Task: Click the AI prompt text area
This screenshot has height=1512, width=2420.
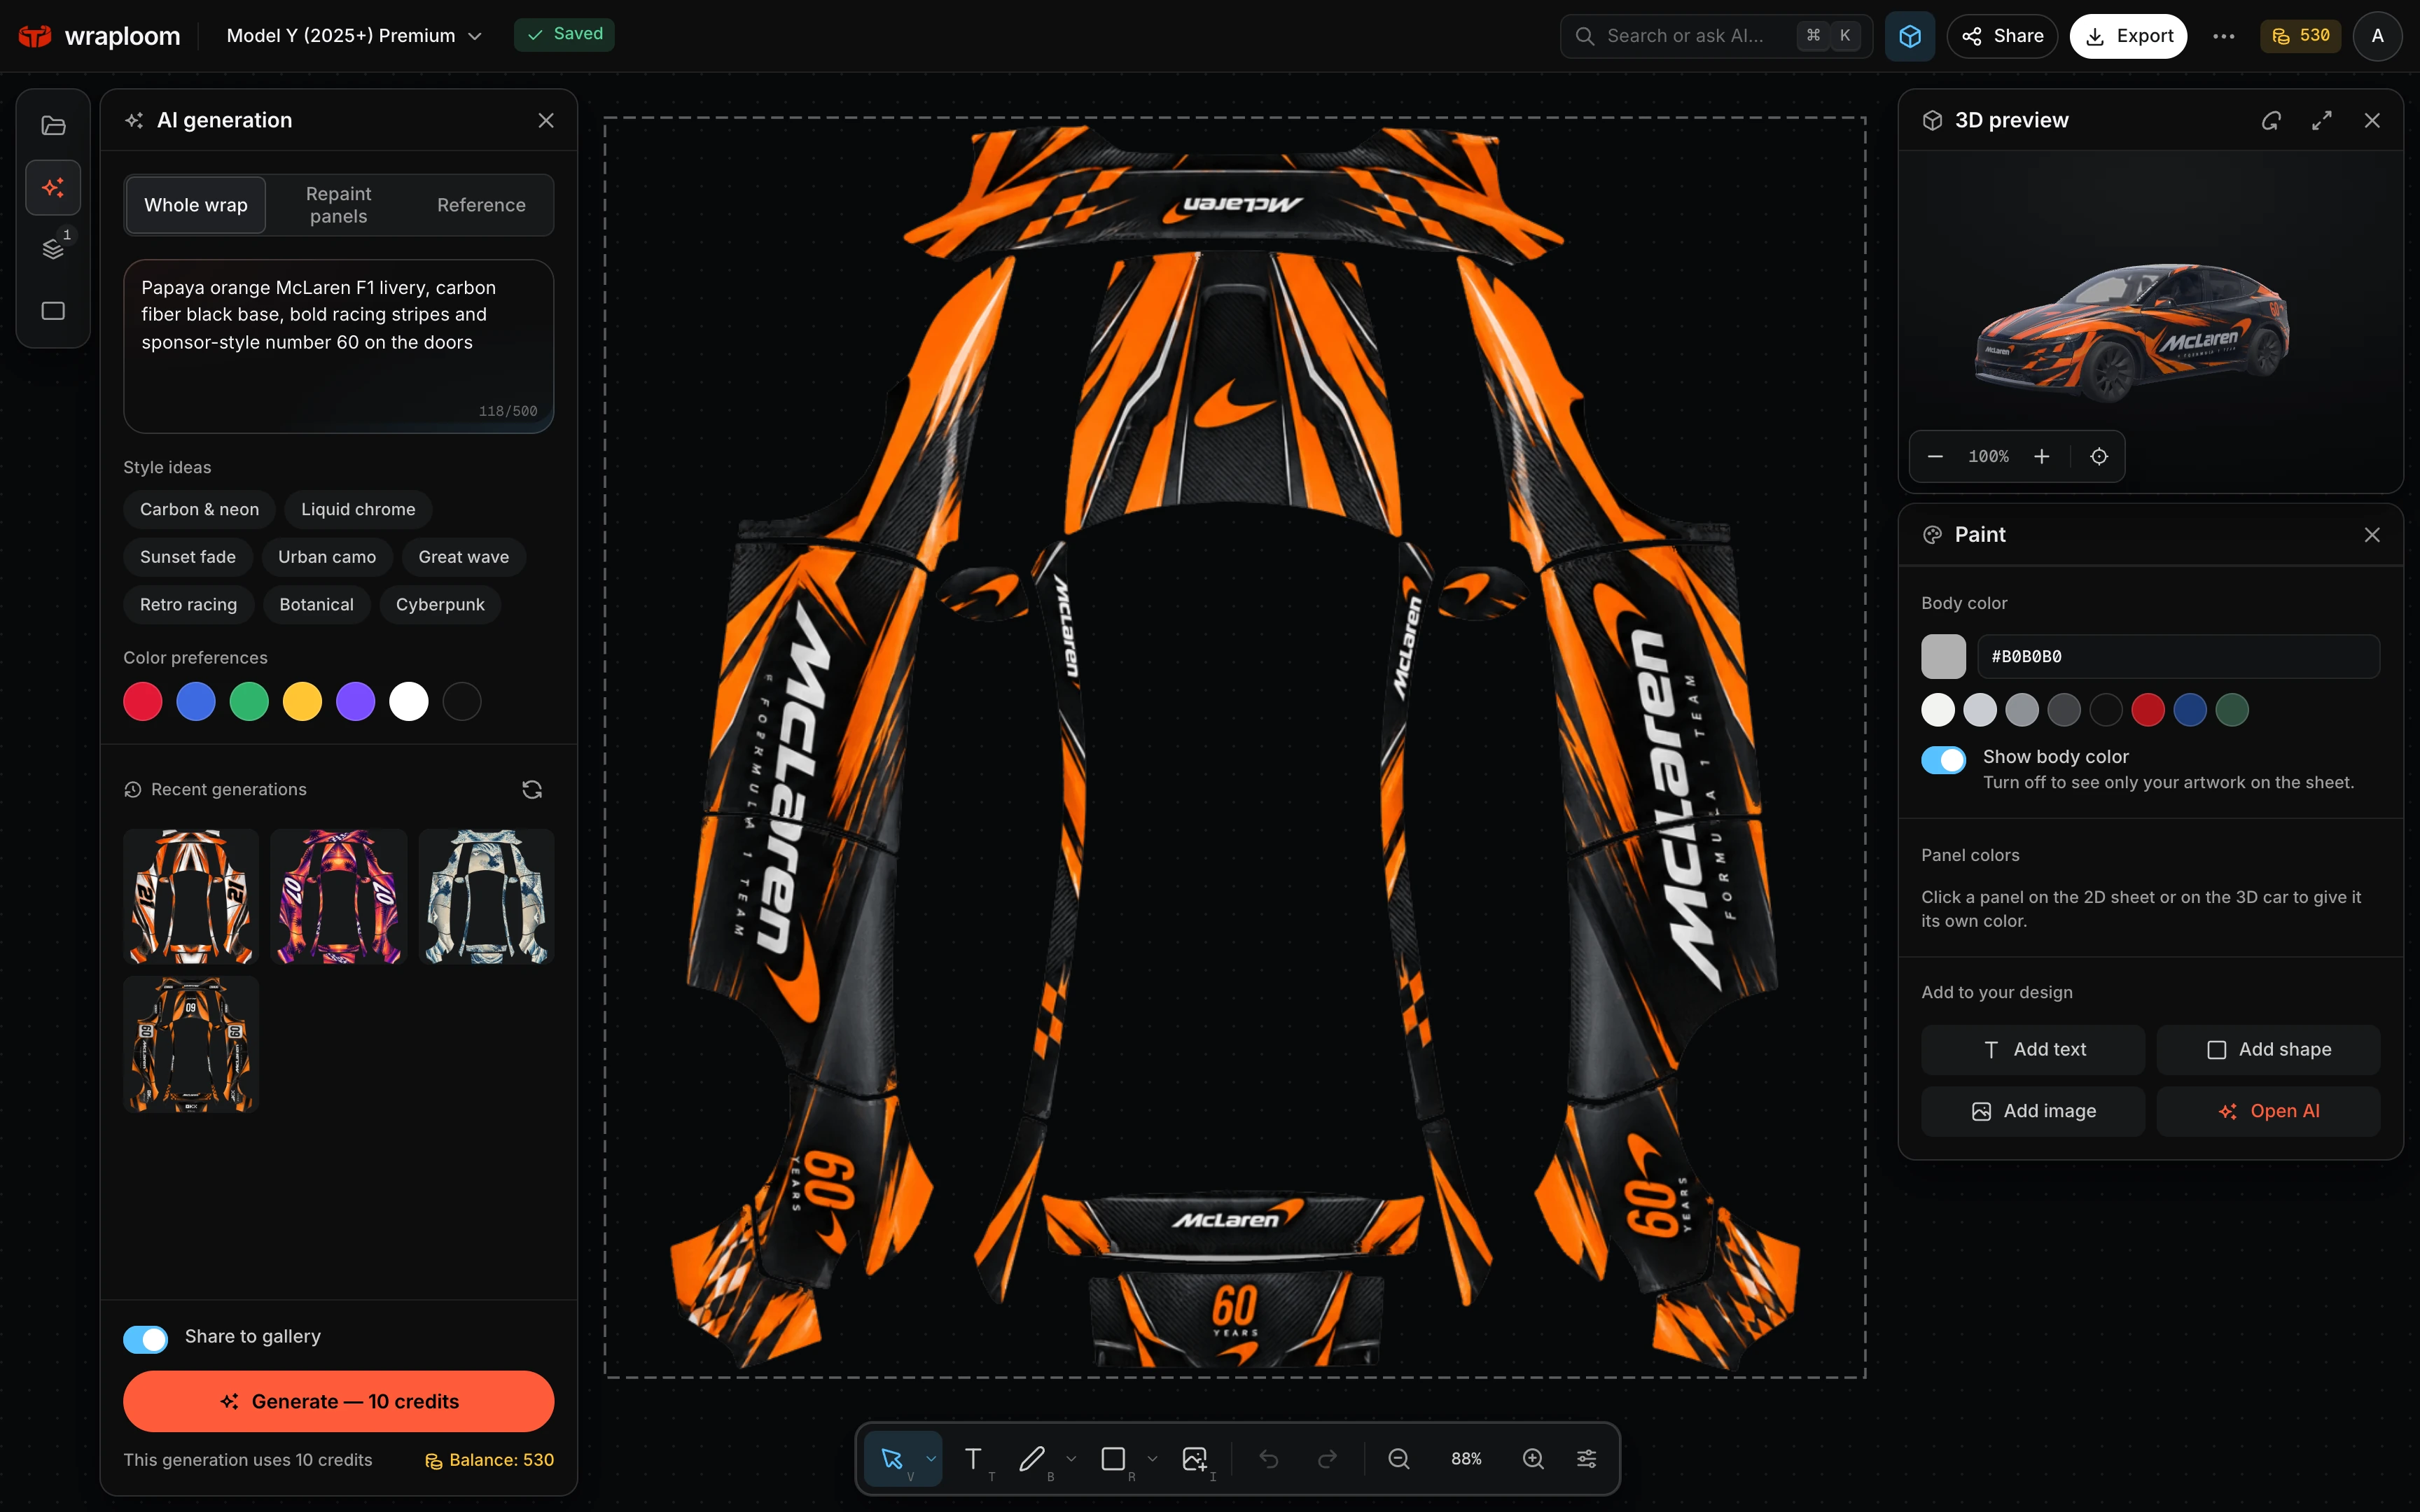Action: (338, 346)
